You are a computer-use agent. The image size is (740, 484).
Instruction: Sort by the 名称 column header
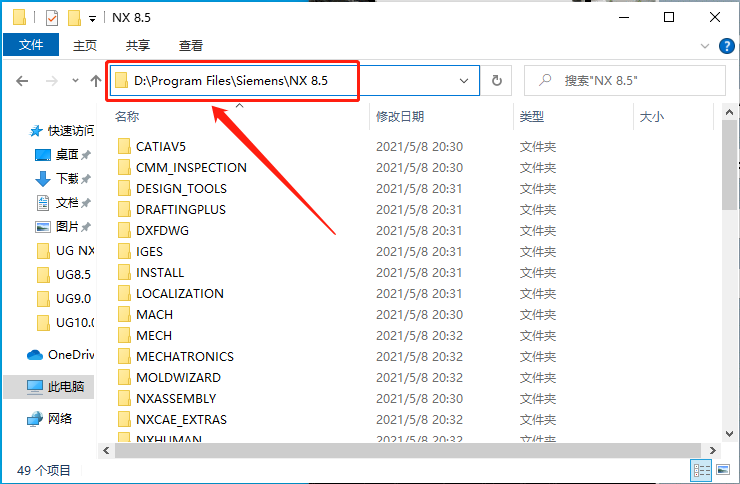[127, 117]
